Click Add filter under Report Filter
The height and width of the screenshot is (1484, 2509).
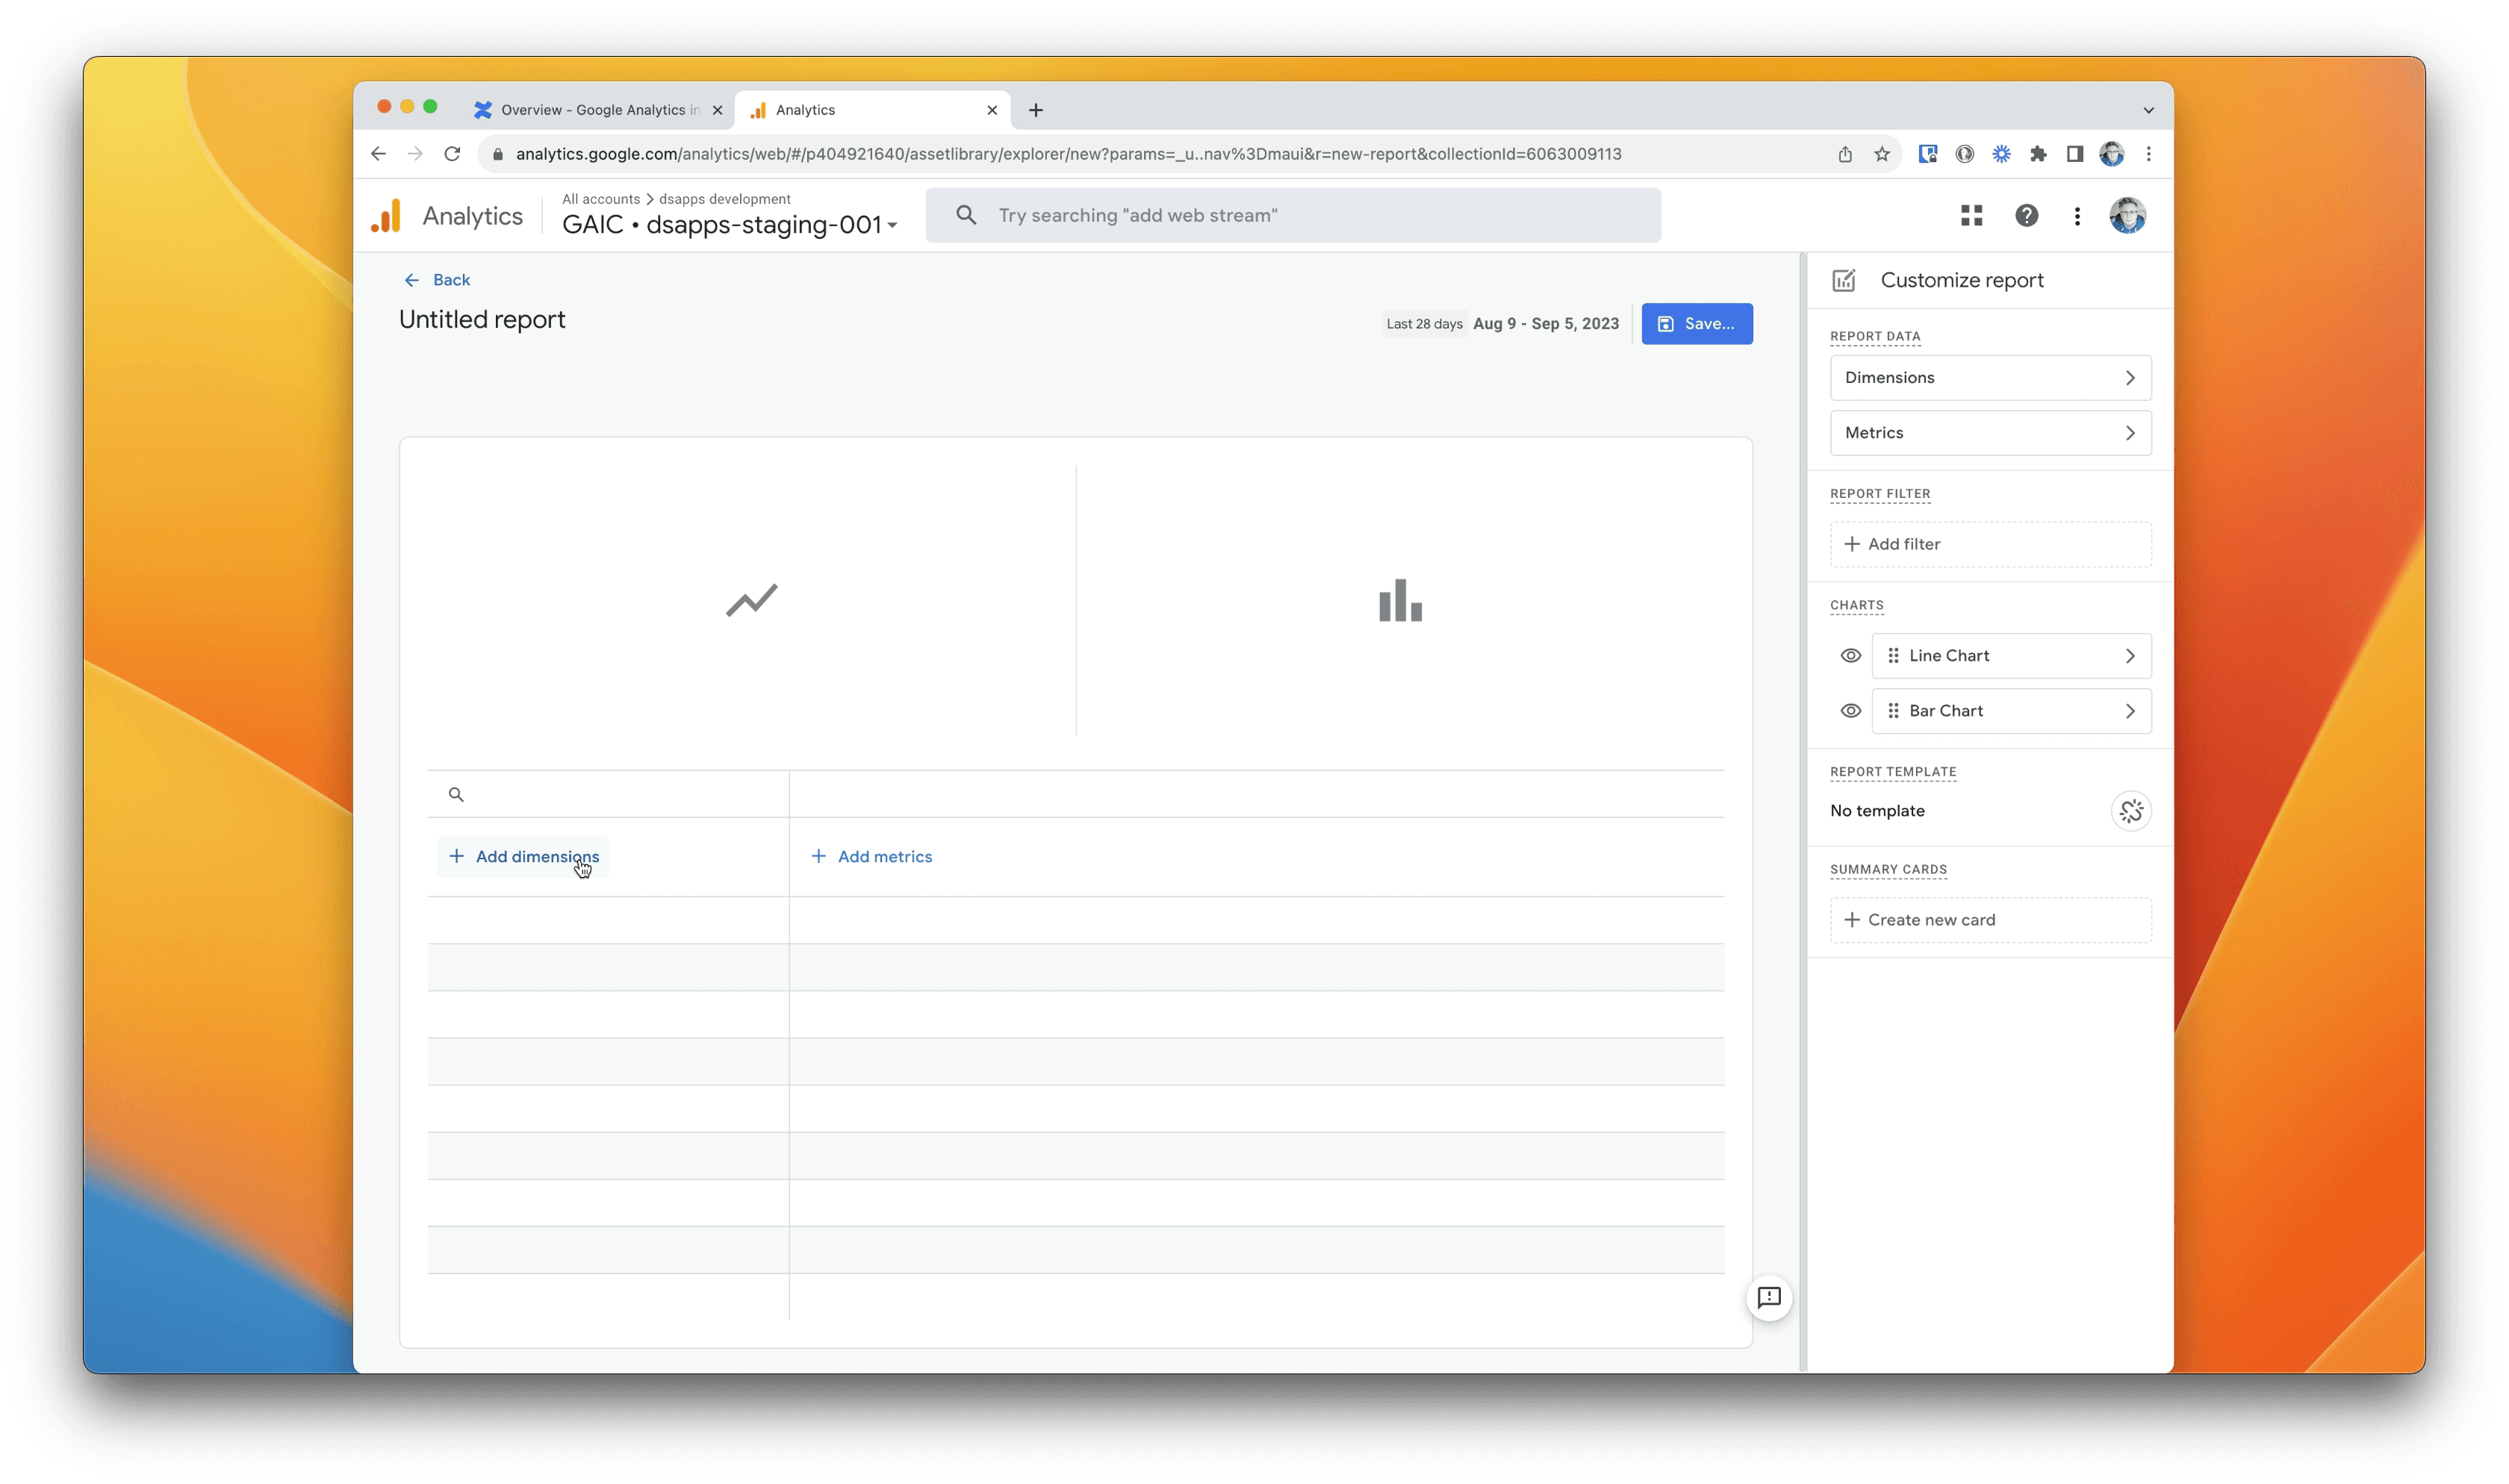(1990, 543)
